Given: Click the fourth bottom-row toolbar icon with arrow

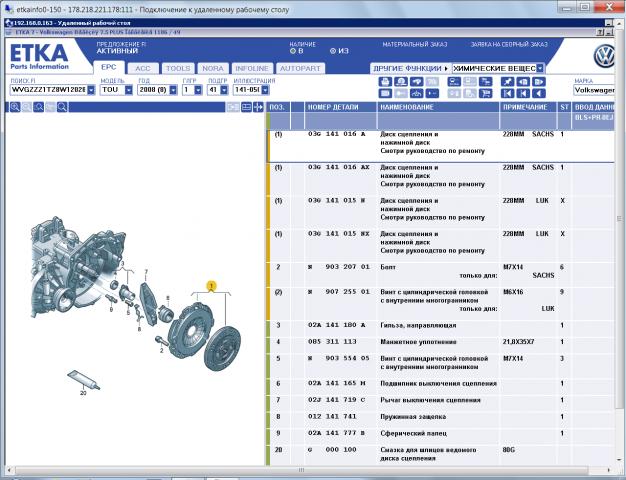Looking at the screenshot, I should (x=432, y=93).
